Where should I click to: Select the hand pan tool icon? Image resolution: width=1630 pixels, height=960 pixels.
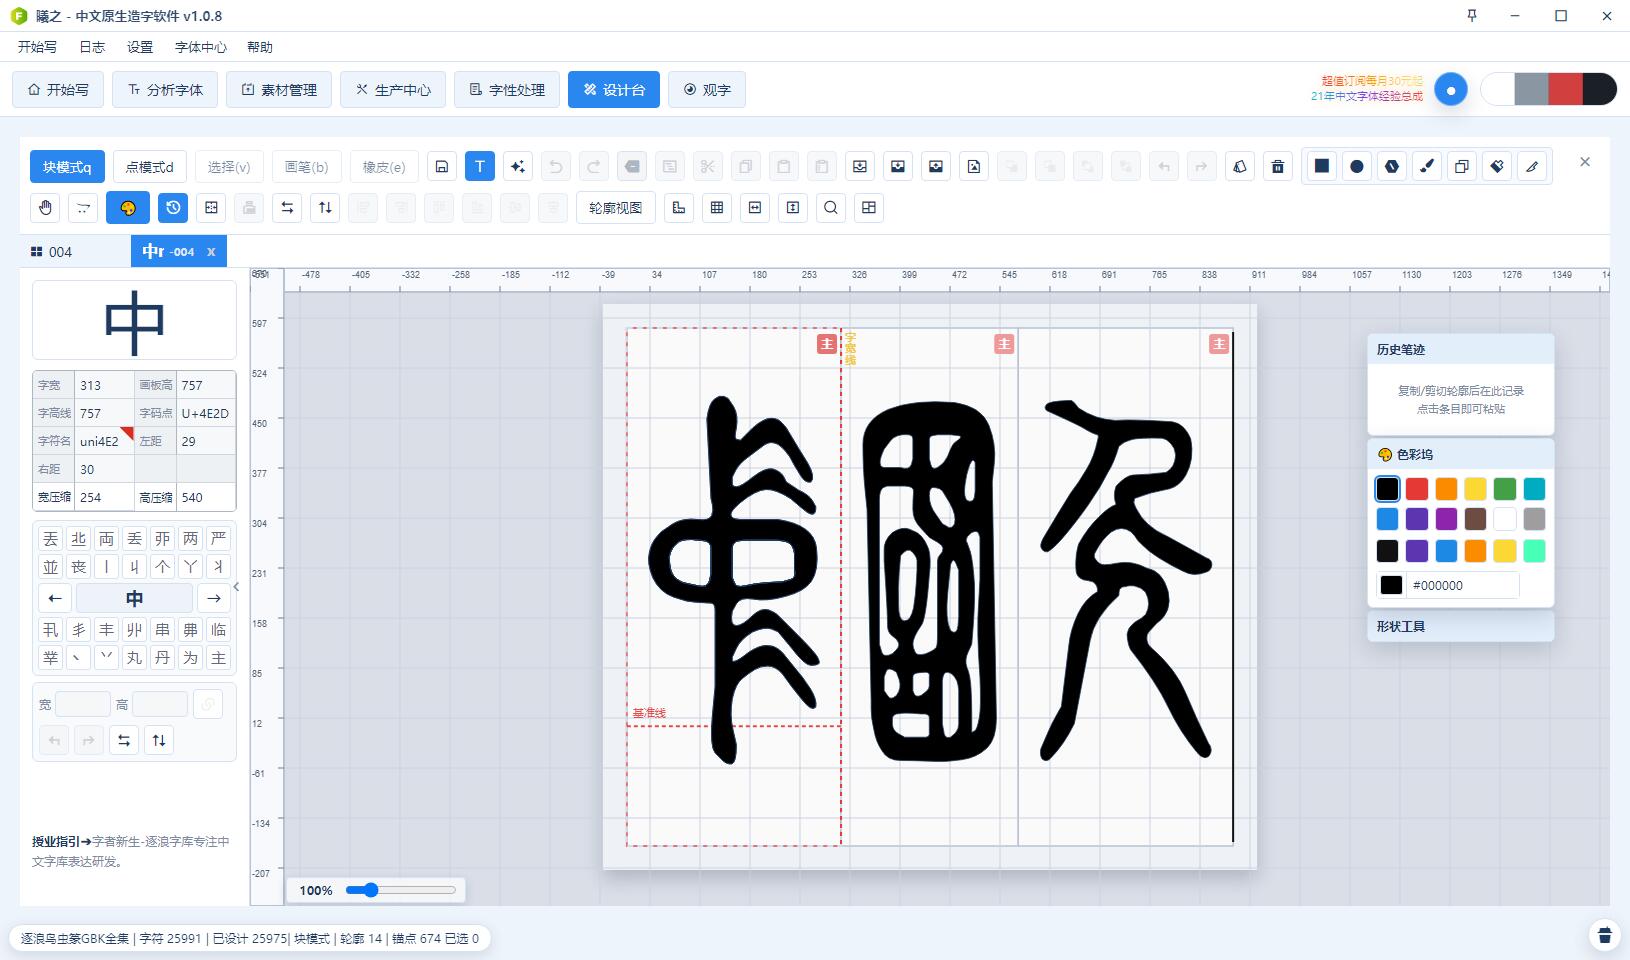pos(46,208)
